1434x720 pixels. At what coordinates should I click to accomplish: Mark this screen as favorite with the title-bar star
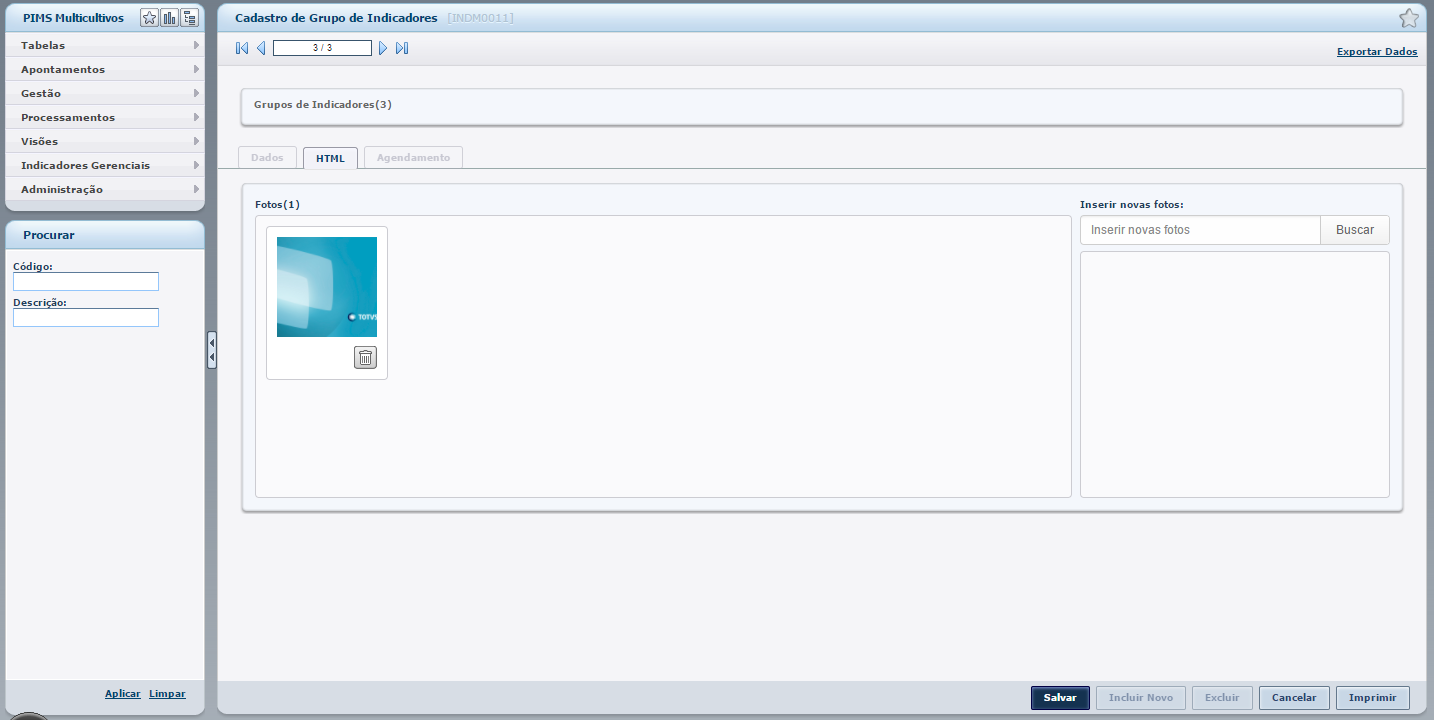coord(1408,18)
